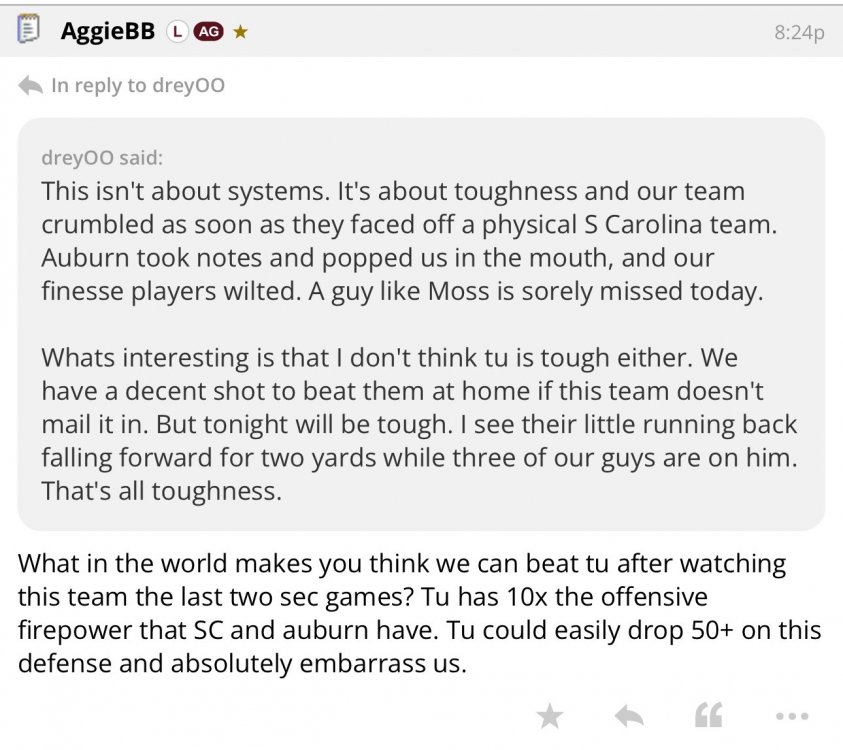The height and width of the screenshot is (750, 843).
Task: Click the name dreyOO in the reply-to line
Action: coord(188,86)
